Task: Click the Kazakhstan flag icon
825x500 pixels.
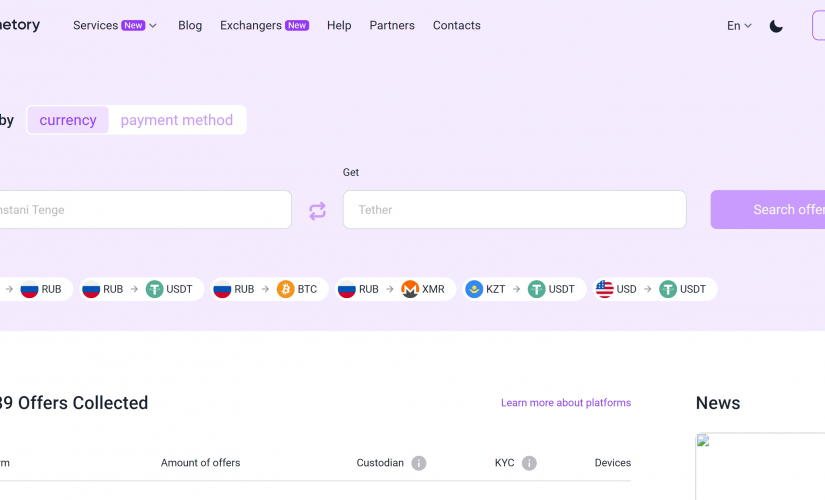Action: pyautogui.click(x=474, y=289)
